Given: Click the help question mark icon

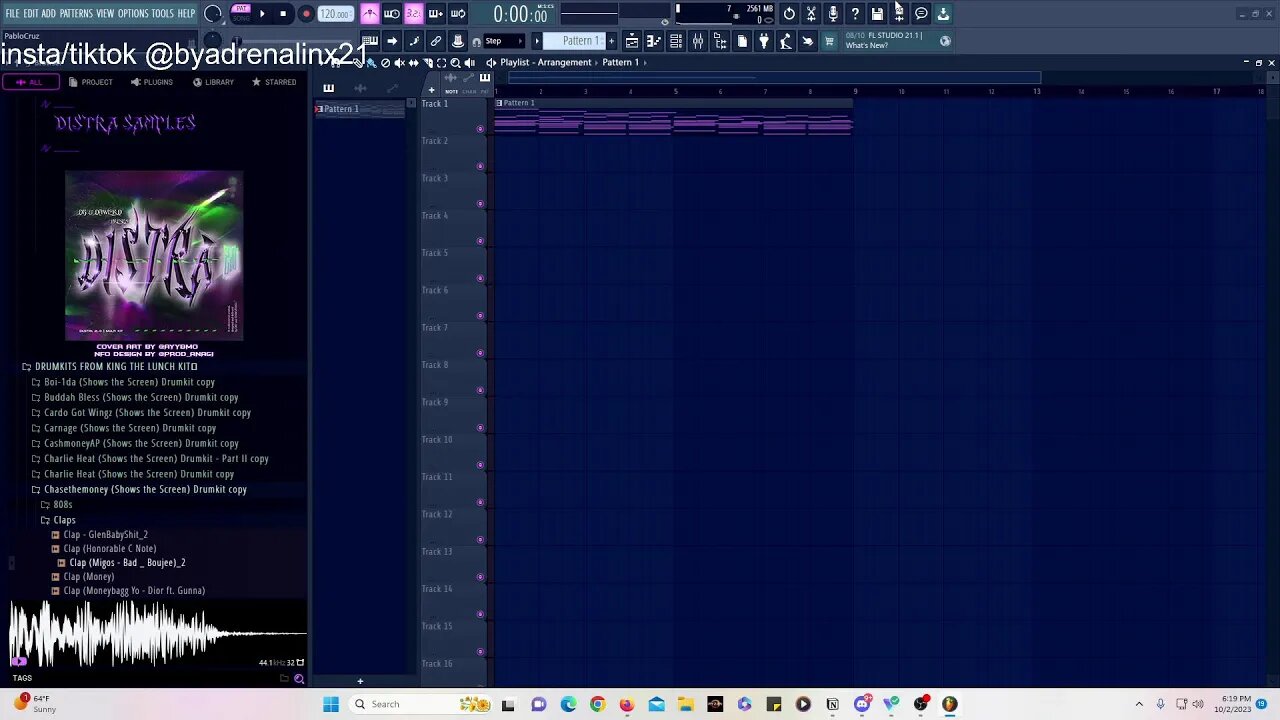Looking at the screenshot, I should (x=855, y=14).
